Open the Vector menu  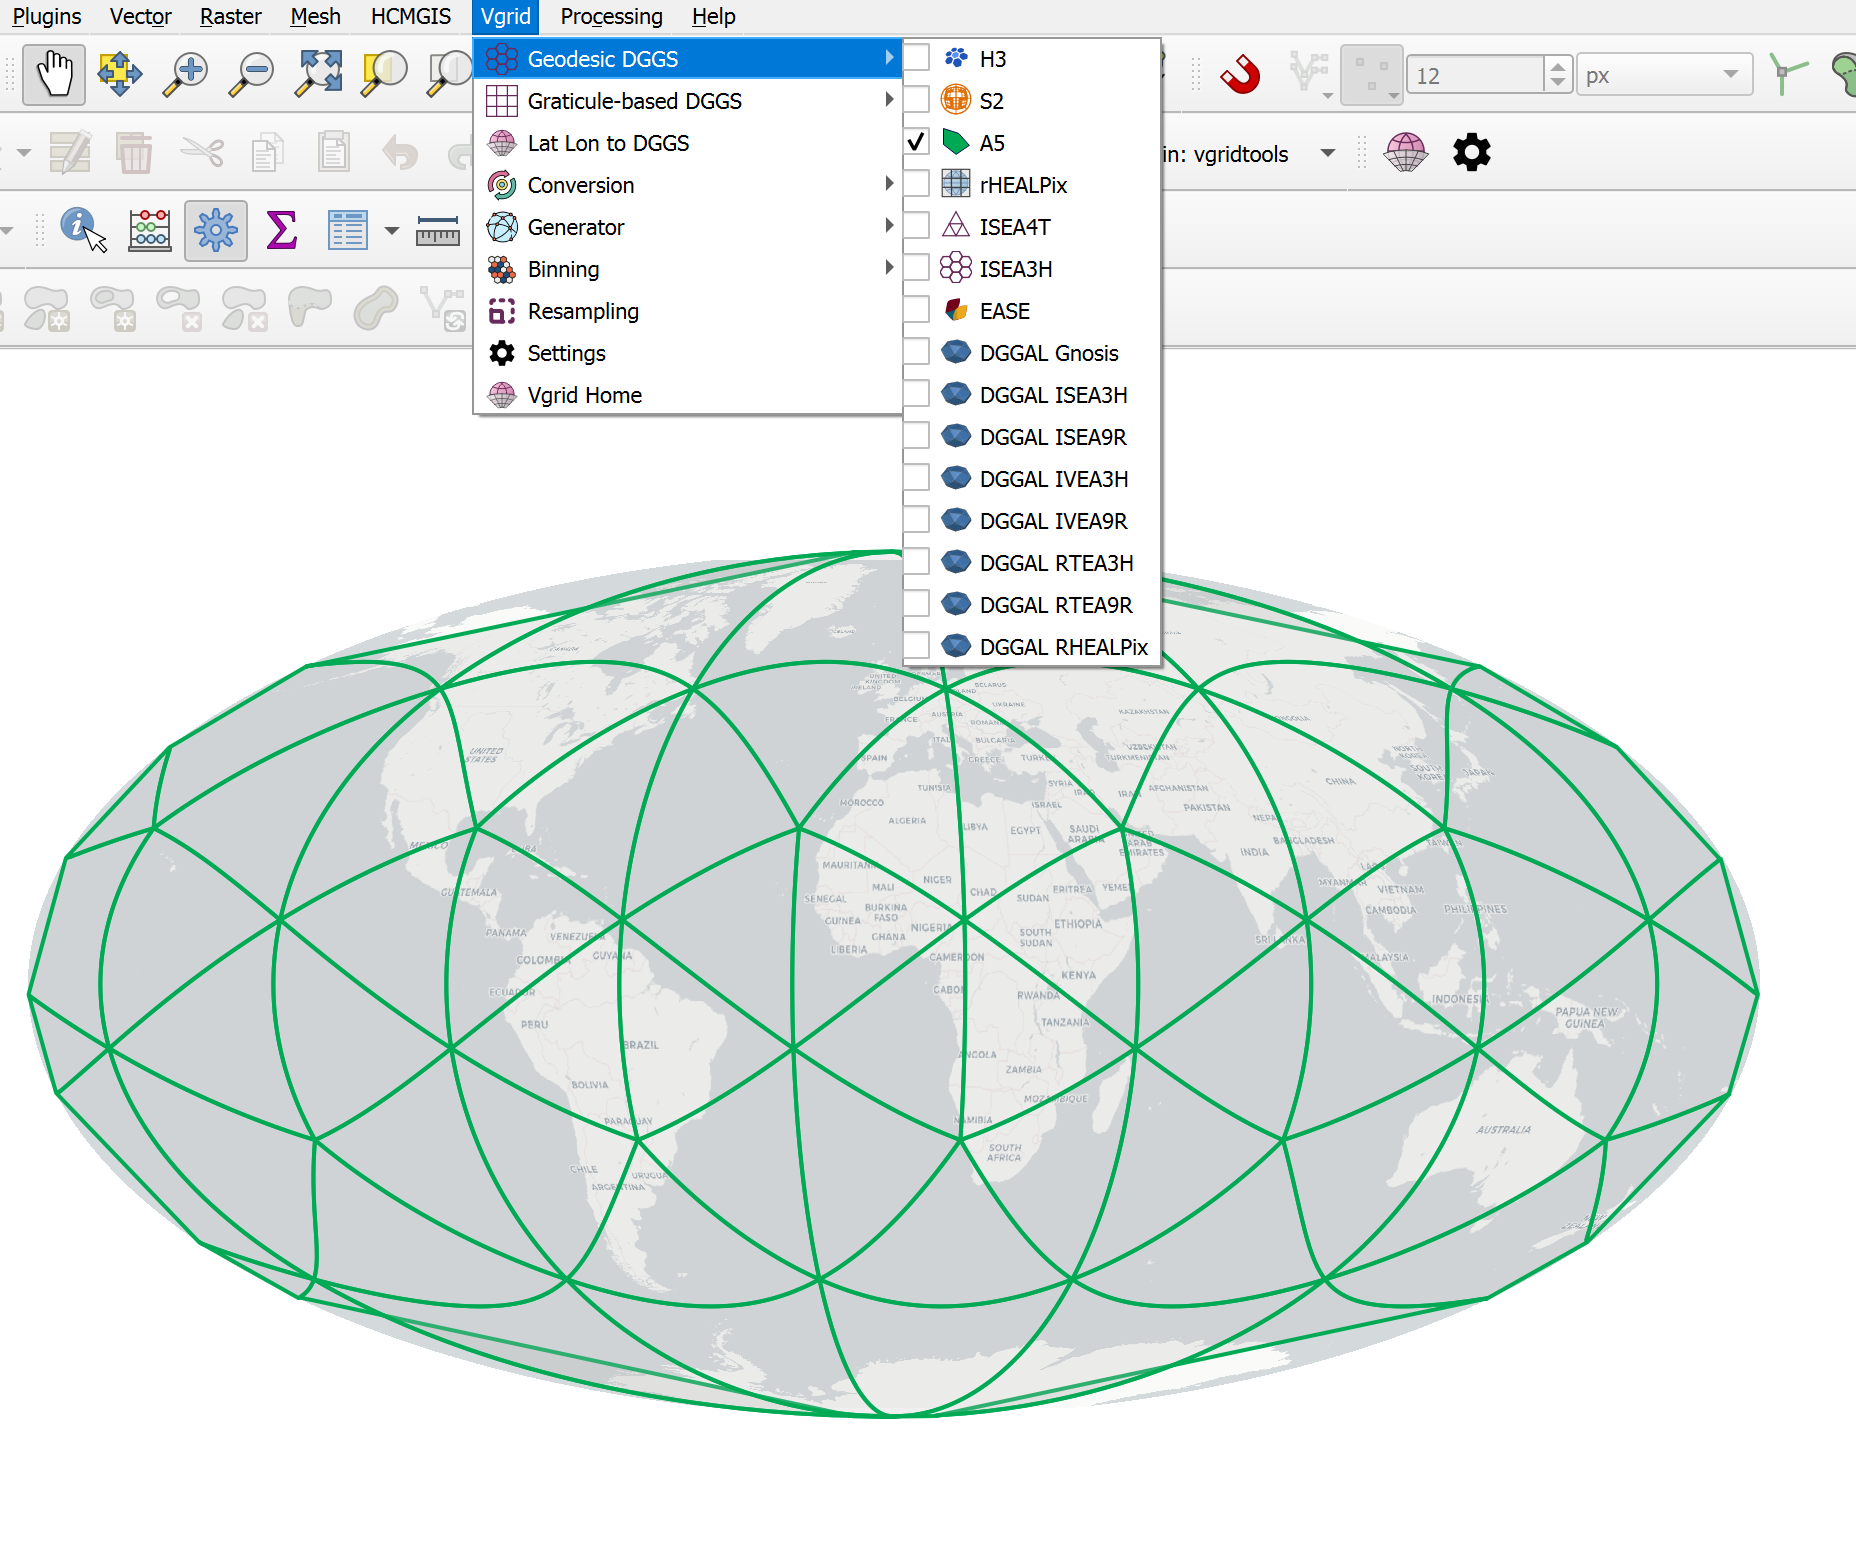pyautogui.click(x=140, y=16)
